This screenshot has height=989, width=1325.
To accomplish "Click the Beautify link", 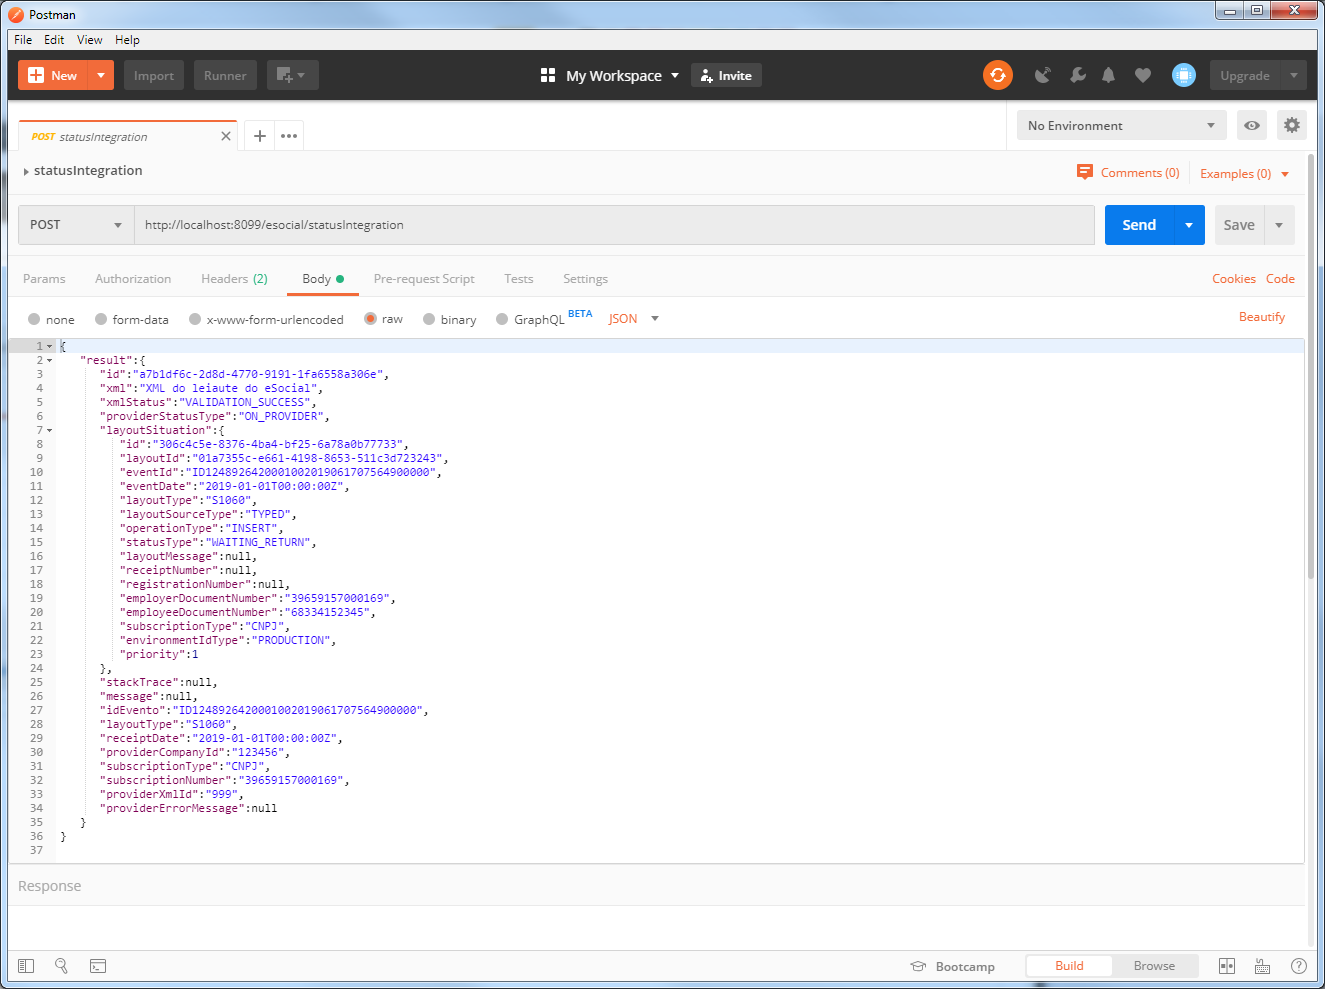I will pyautogui.click(x=1261, y=317).
